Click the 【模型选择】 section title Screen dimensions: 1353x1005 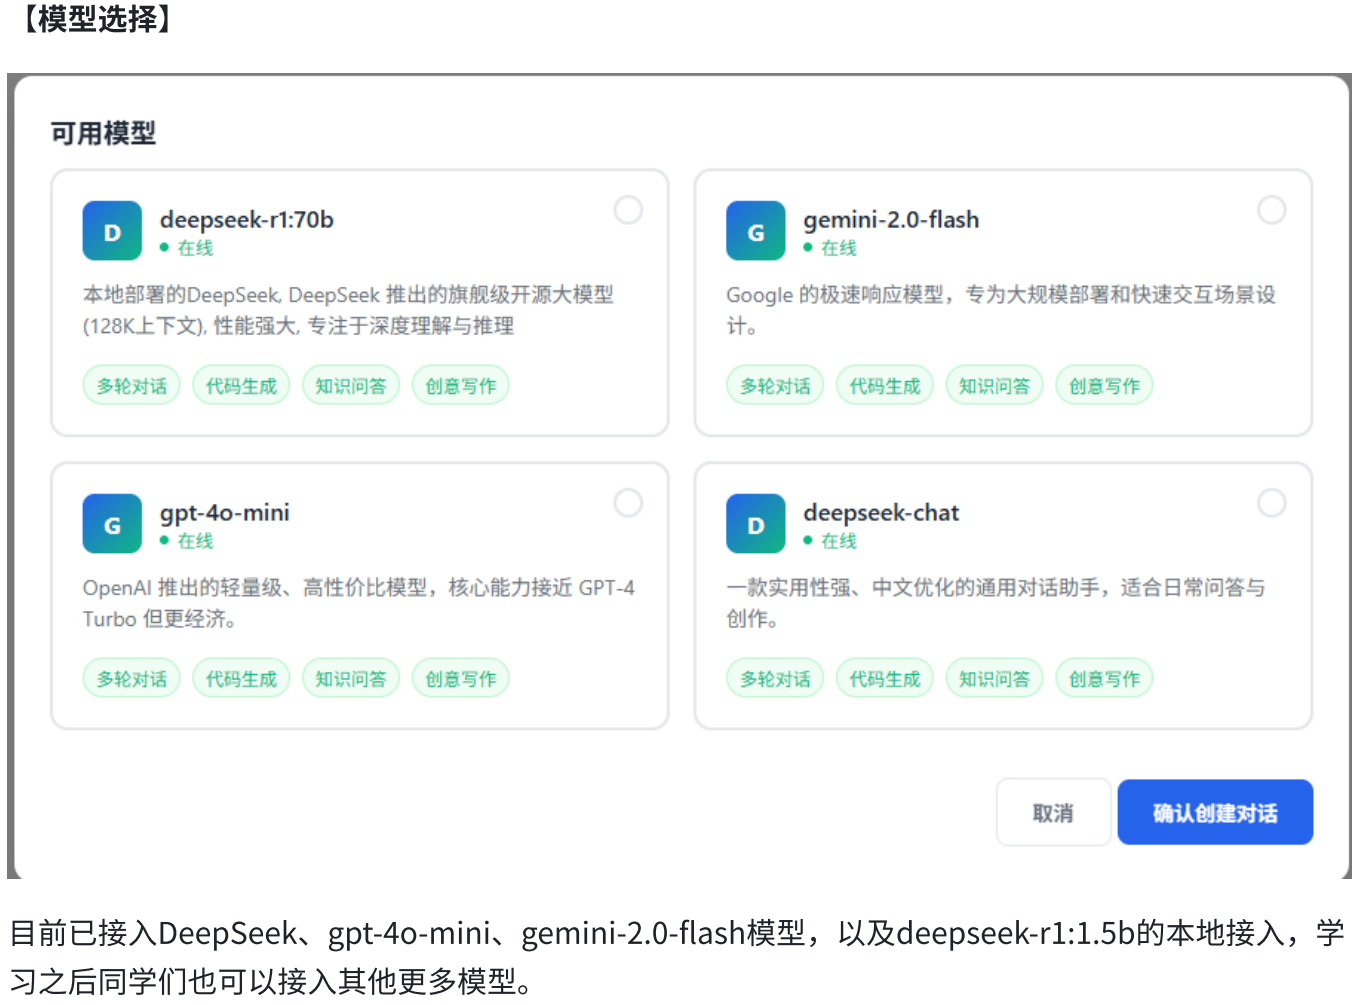[x=96, y=18]
